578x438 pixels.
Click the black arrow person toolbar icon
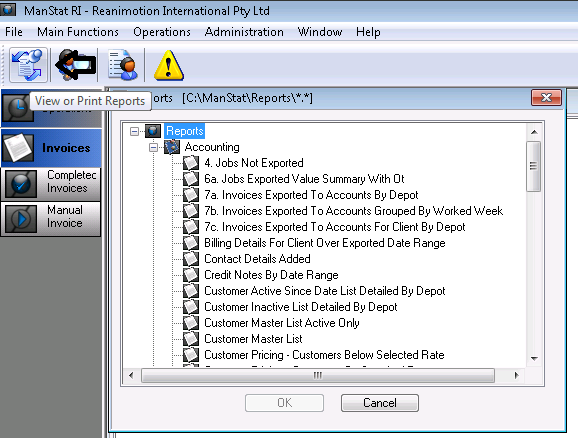pos(76,65)
